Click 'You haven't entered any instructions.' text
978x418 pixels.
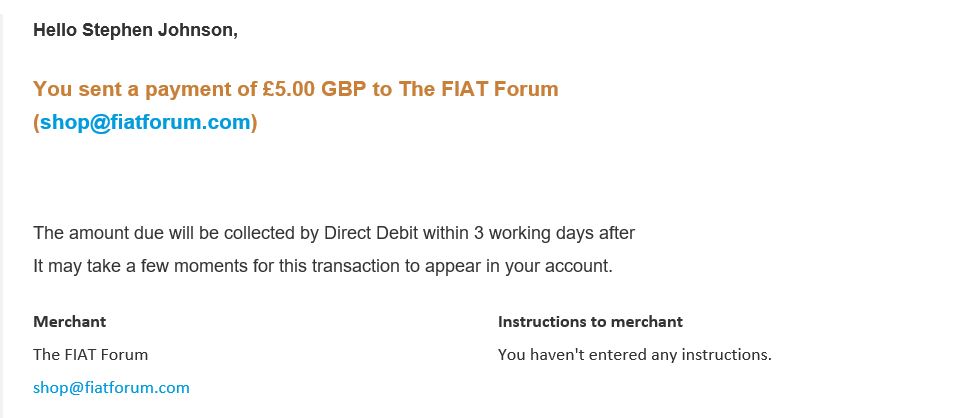coord(634,355)
